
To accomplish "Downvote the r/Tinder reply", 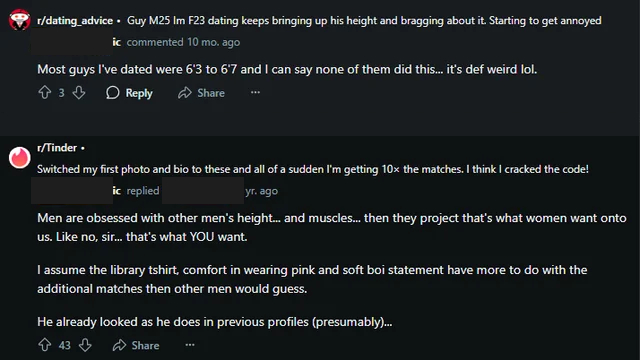I will pos(85,345).
